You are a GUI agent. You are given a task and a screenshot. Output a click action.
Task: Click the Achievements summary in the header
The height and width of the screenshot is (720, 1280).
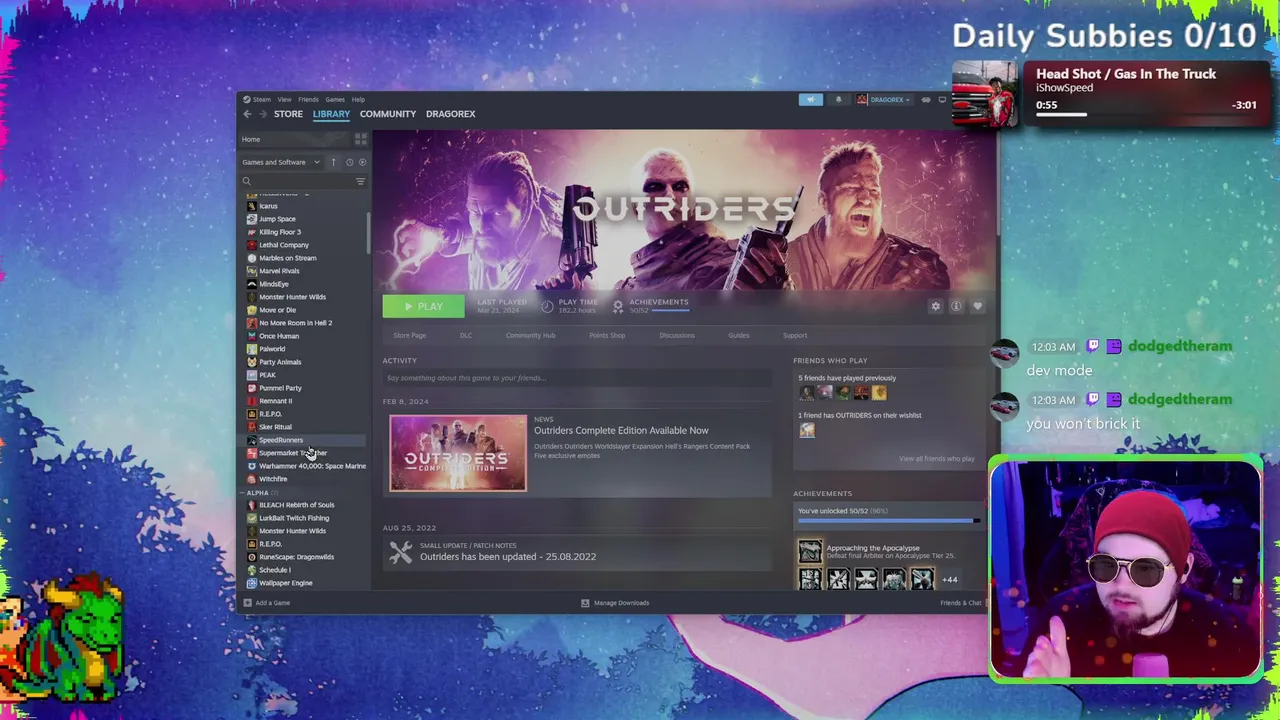tap(651, 306)
